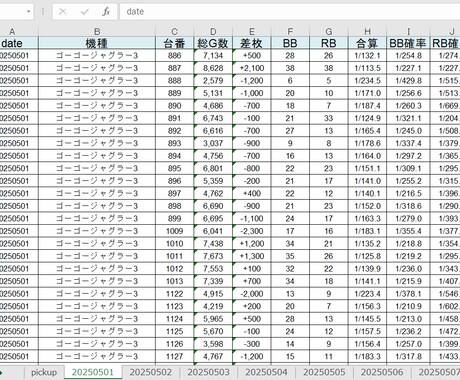Click the +2,100 difference cell
The height and width of the screenshot is (380, 460).
pyautogui.click(x=252, y=68)
